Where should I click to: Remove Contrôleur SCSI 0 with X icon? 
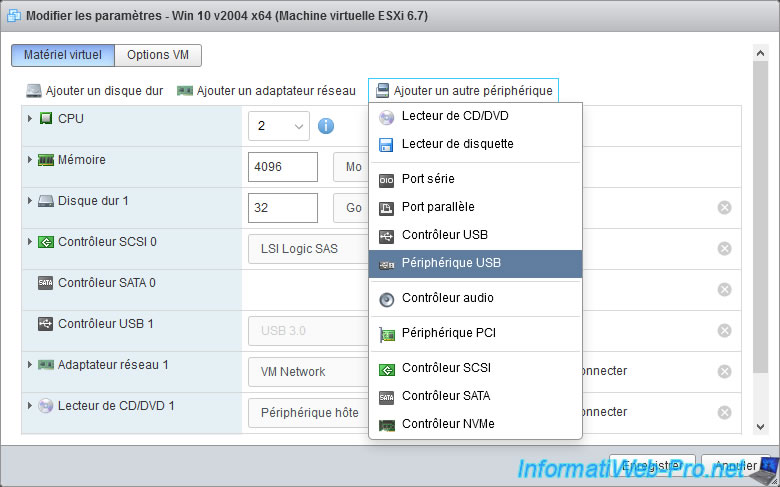pyautogui.click(x=724, y=249)
